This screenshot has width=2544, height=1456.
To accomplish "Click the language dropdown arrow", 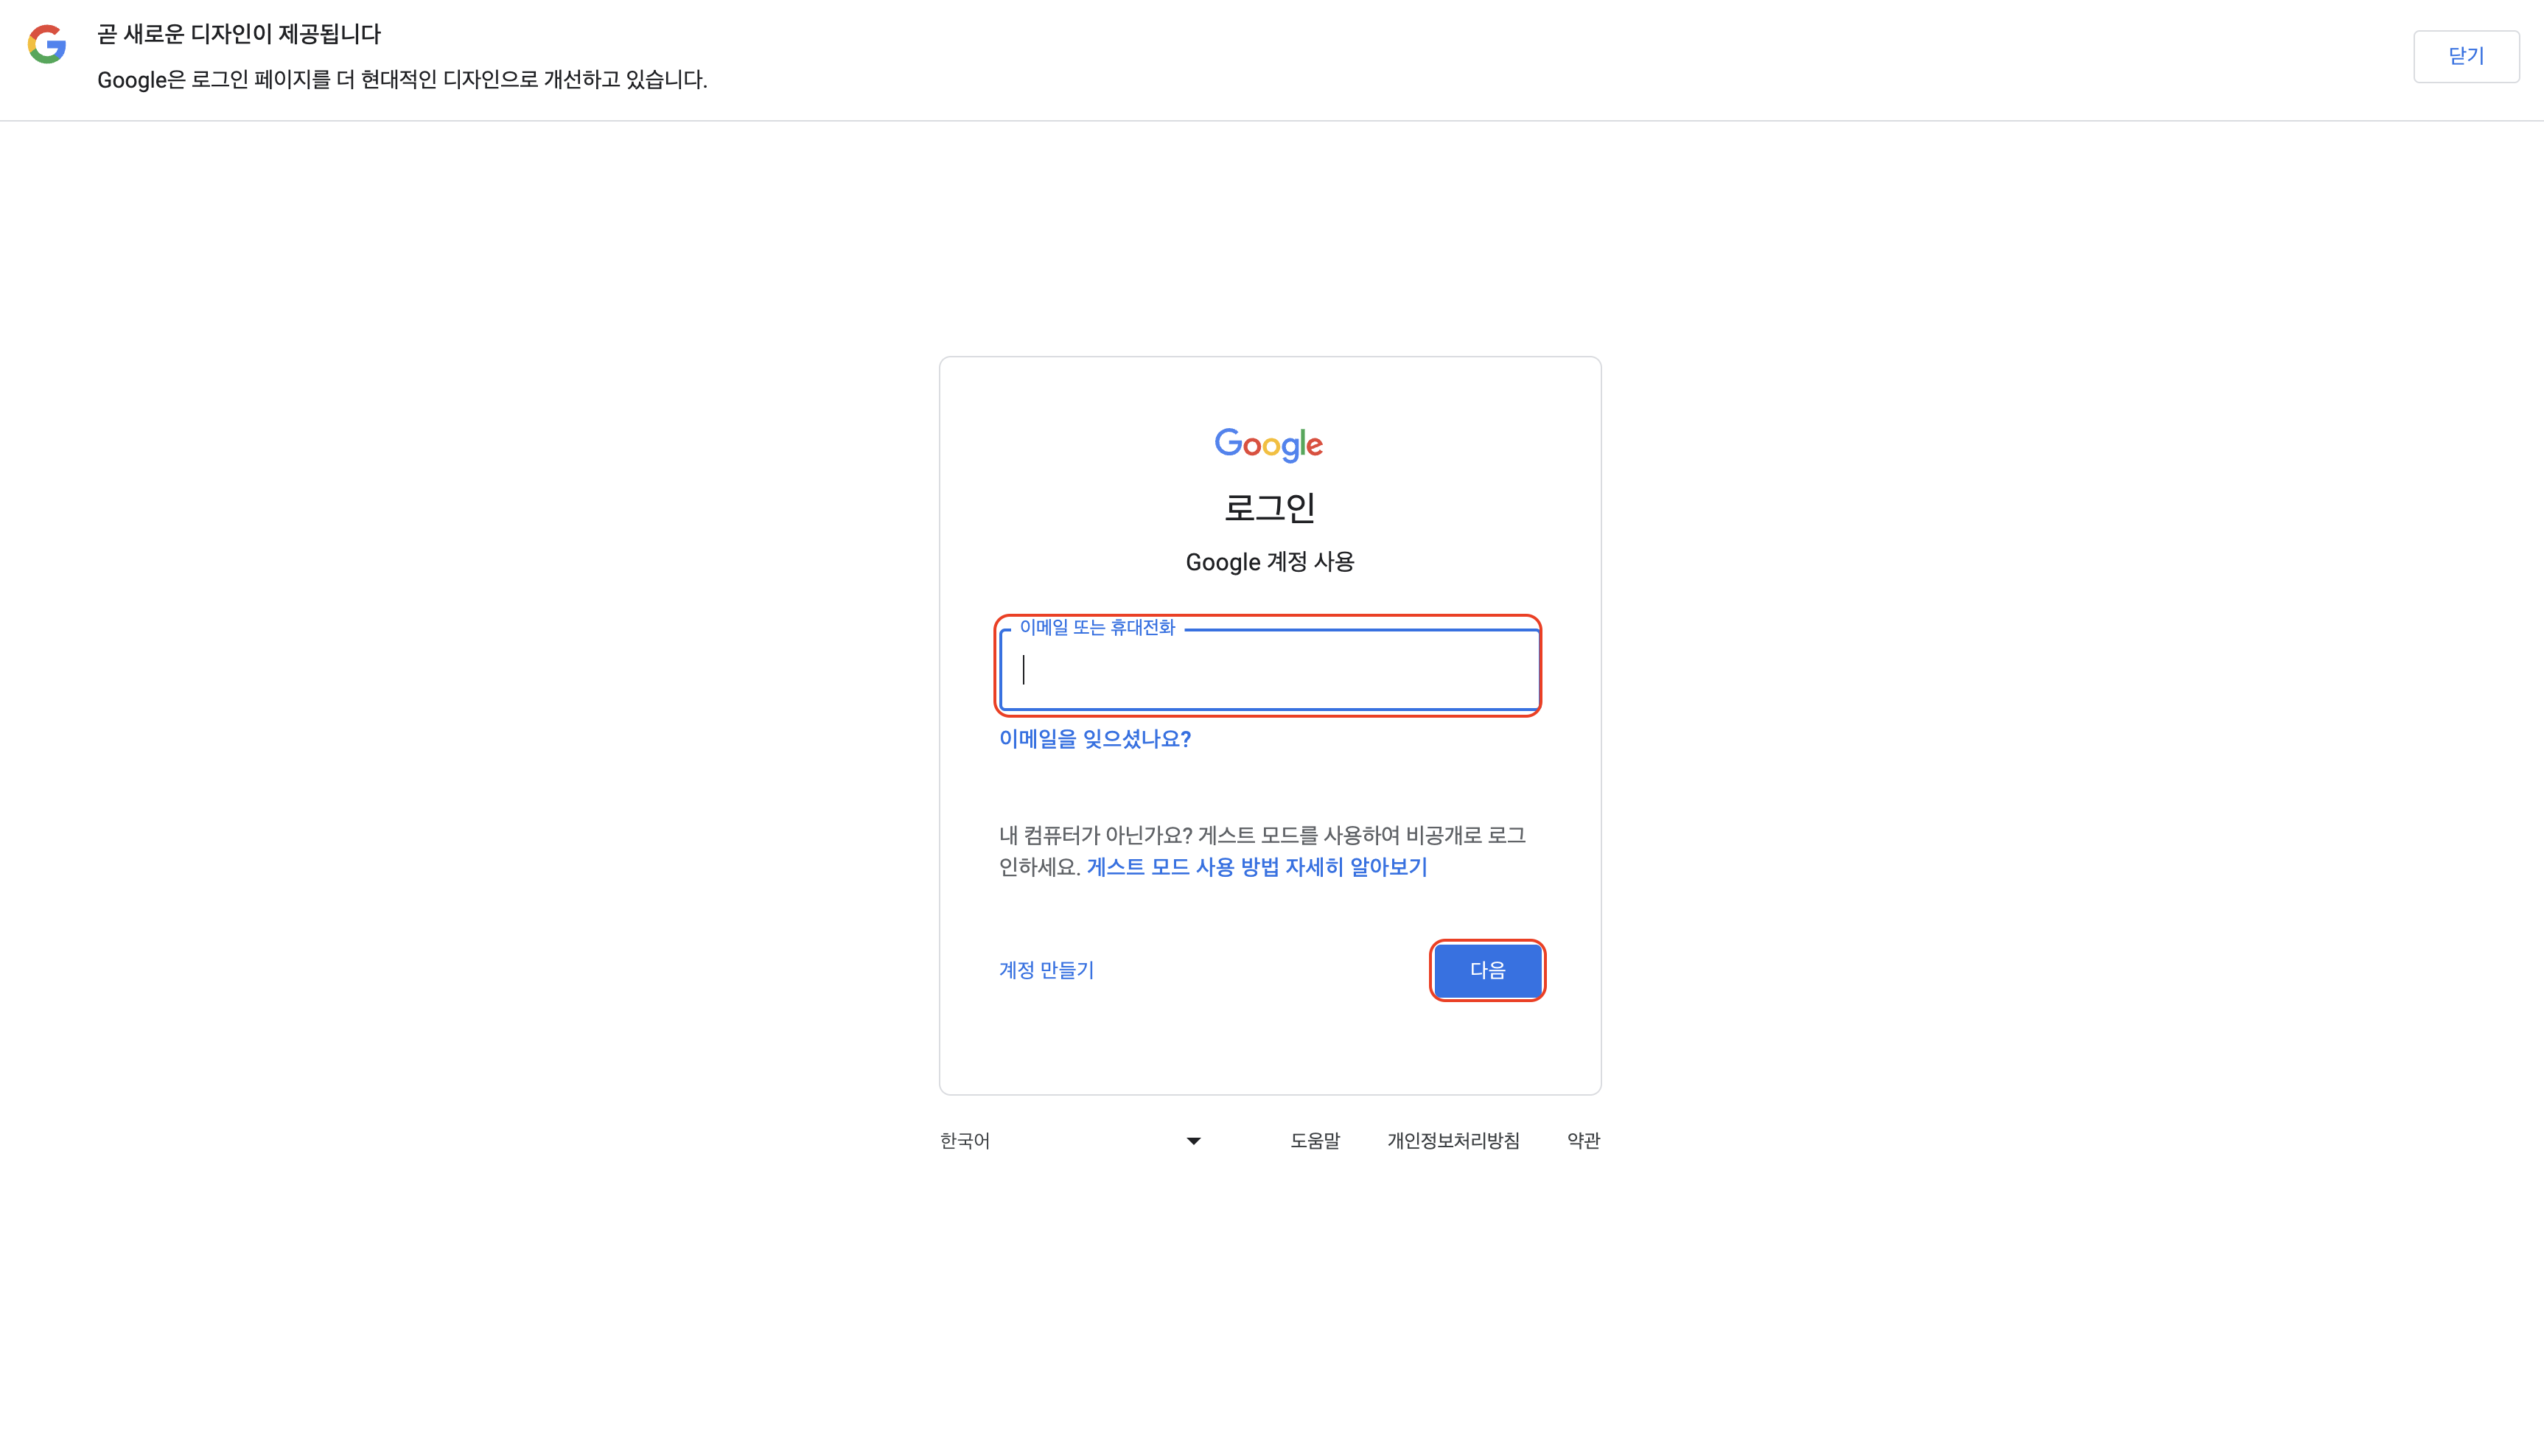I will tap(1193, 1141).
